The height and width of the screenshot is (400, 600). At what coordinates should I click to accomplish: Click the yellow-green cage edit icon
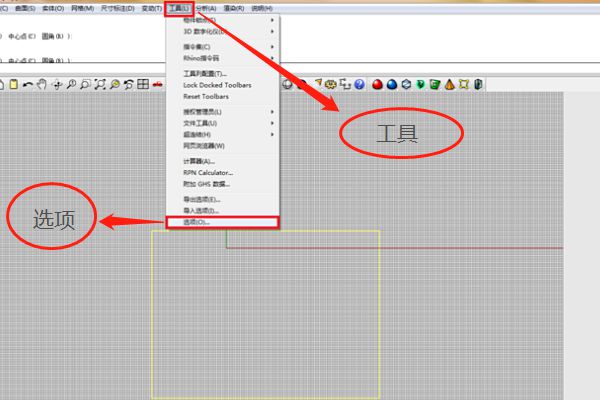click(464, 84)
